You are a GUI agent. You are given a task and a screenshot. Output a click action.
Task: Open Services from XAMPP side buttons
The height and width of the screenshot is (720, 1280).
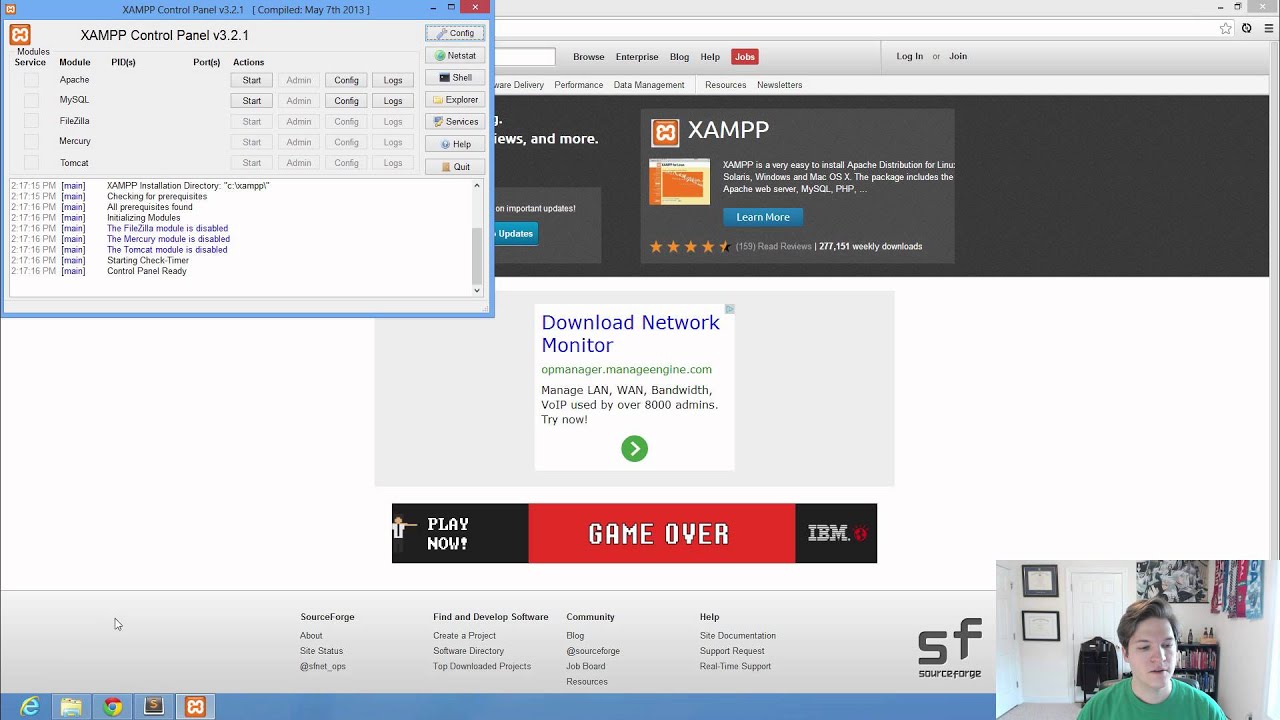click(x=455, y=121)
